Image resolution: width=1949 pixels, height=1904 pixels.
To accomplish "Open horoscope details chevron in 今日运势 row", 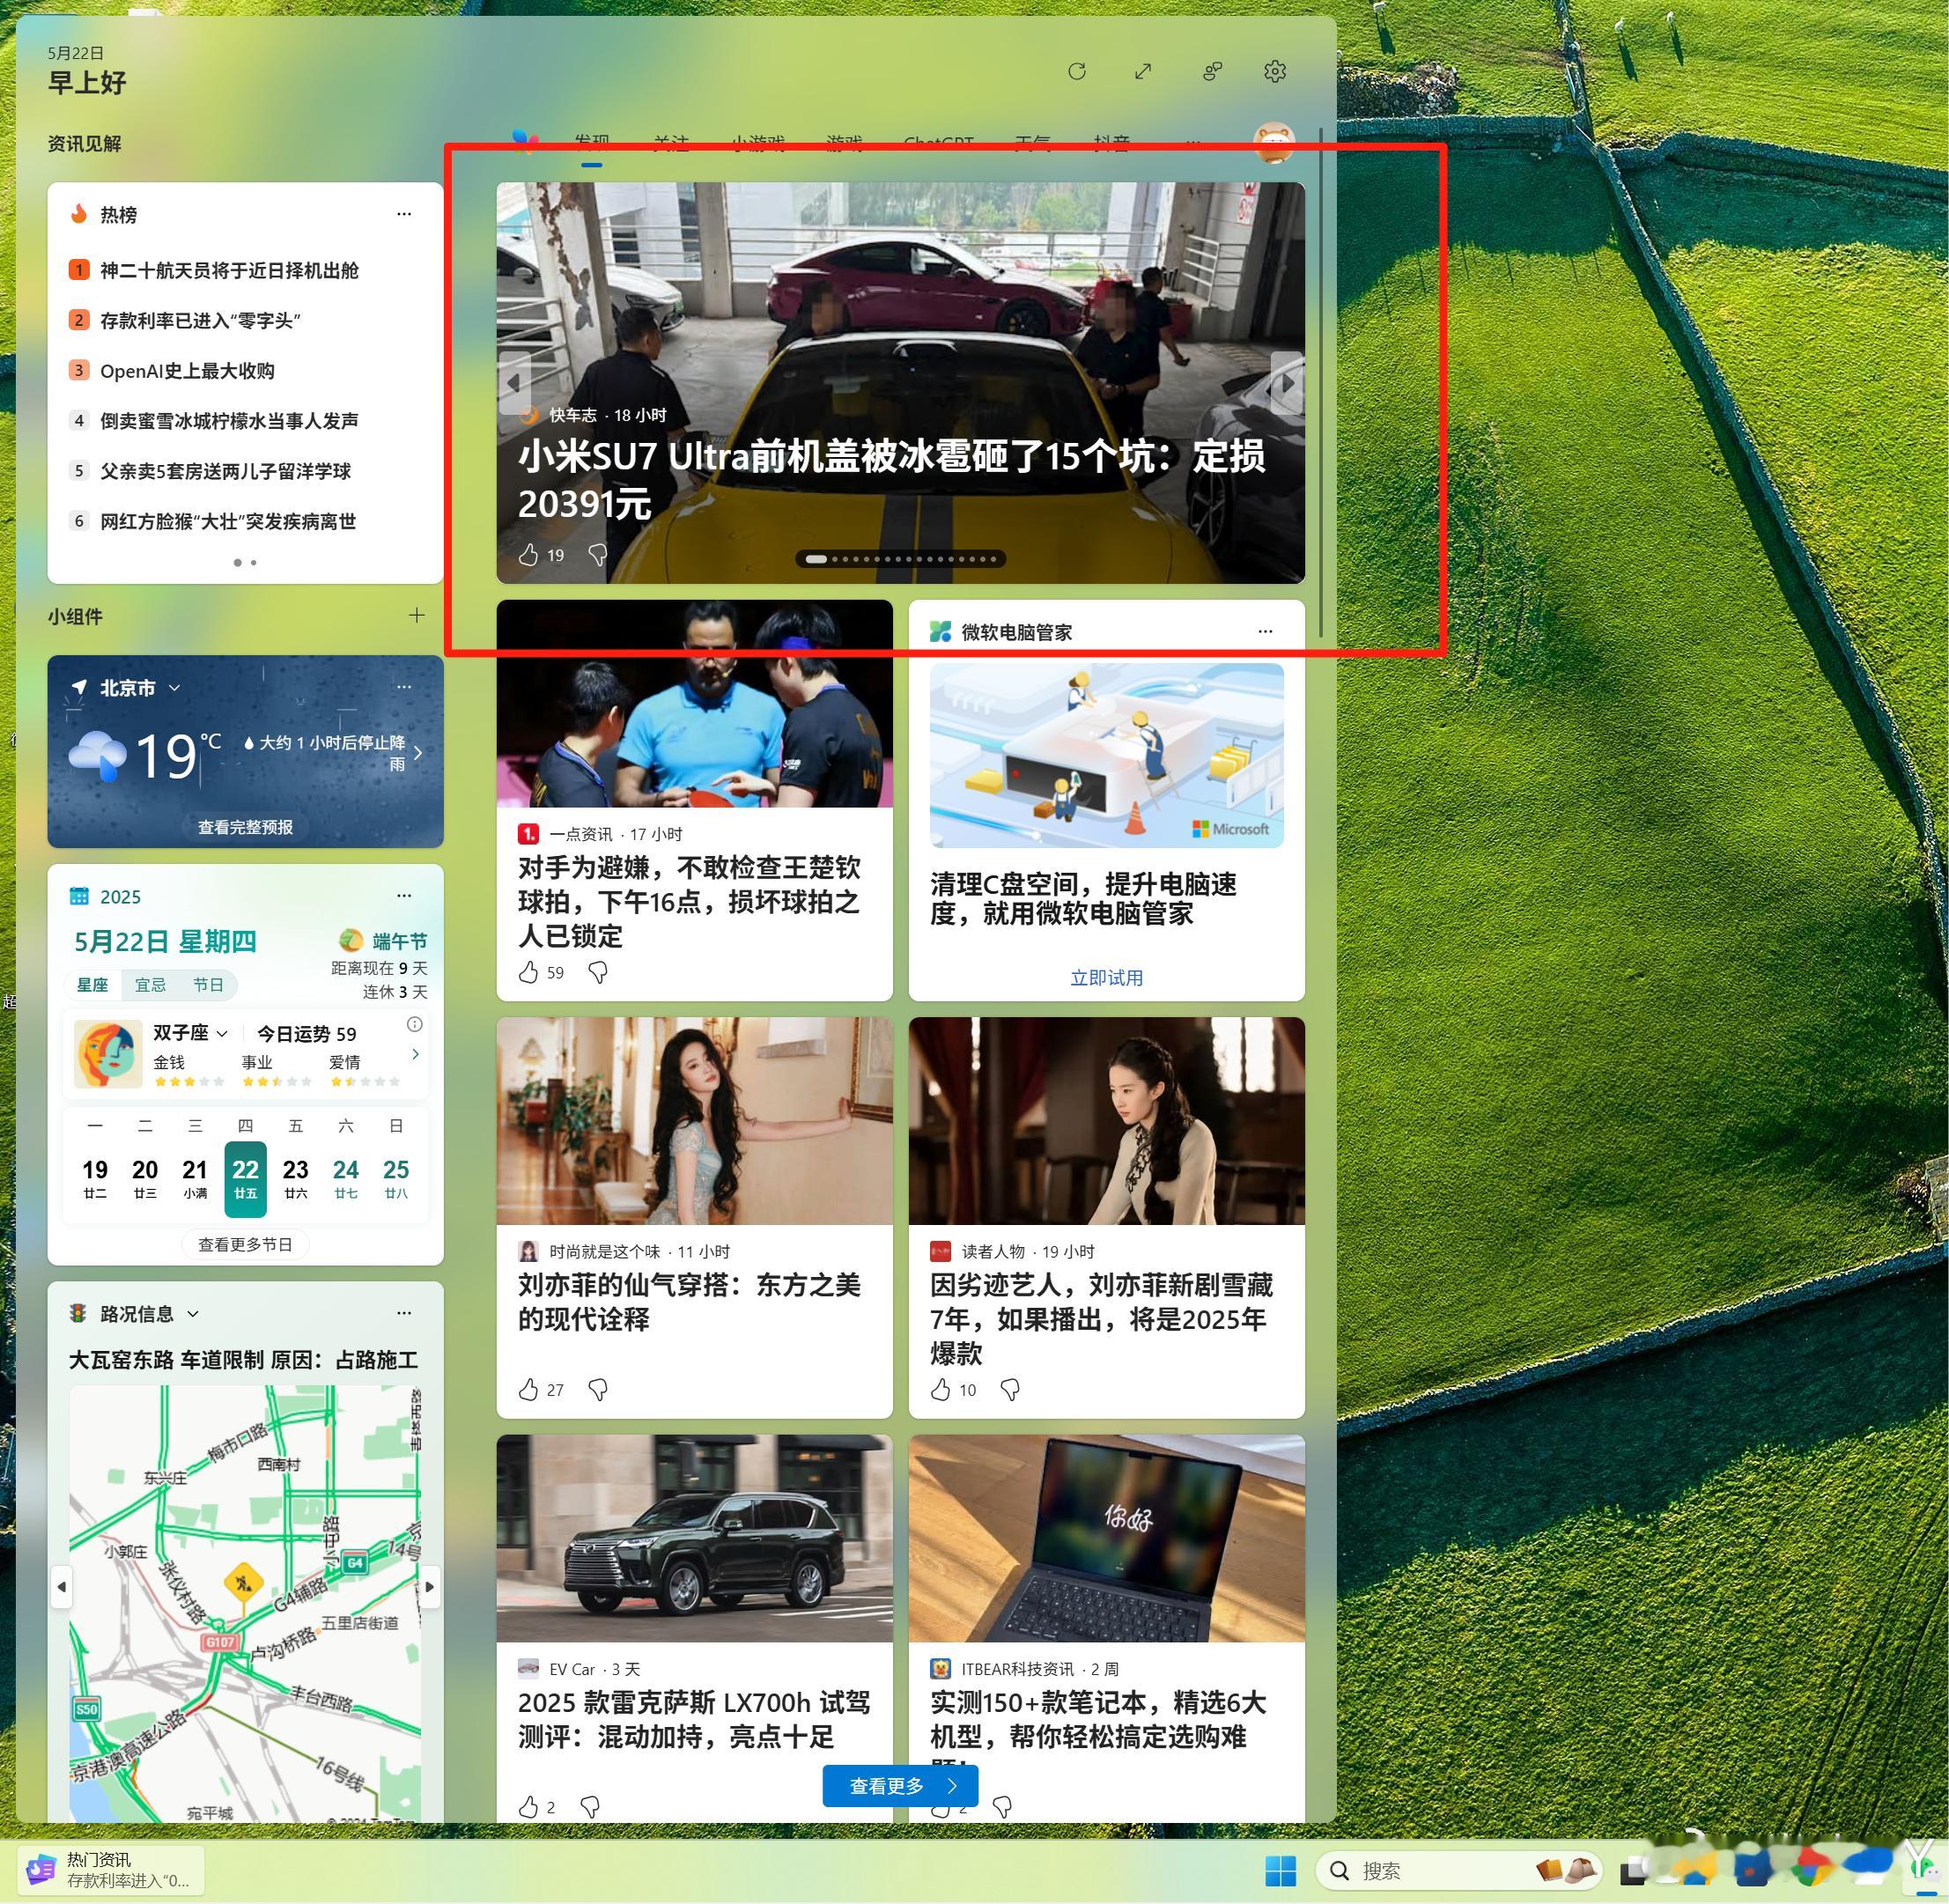I will pos(415,1054).
